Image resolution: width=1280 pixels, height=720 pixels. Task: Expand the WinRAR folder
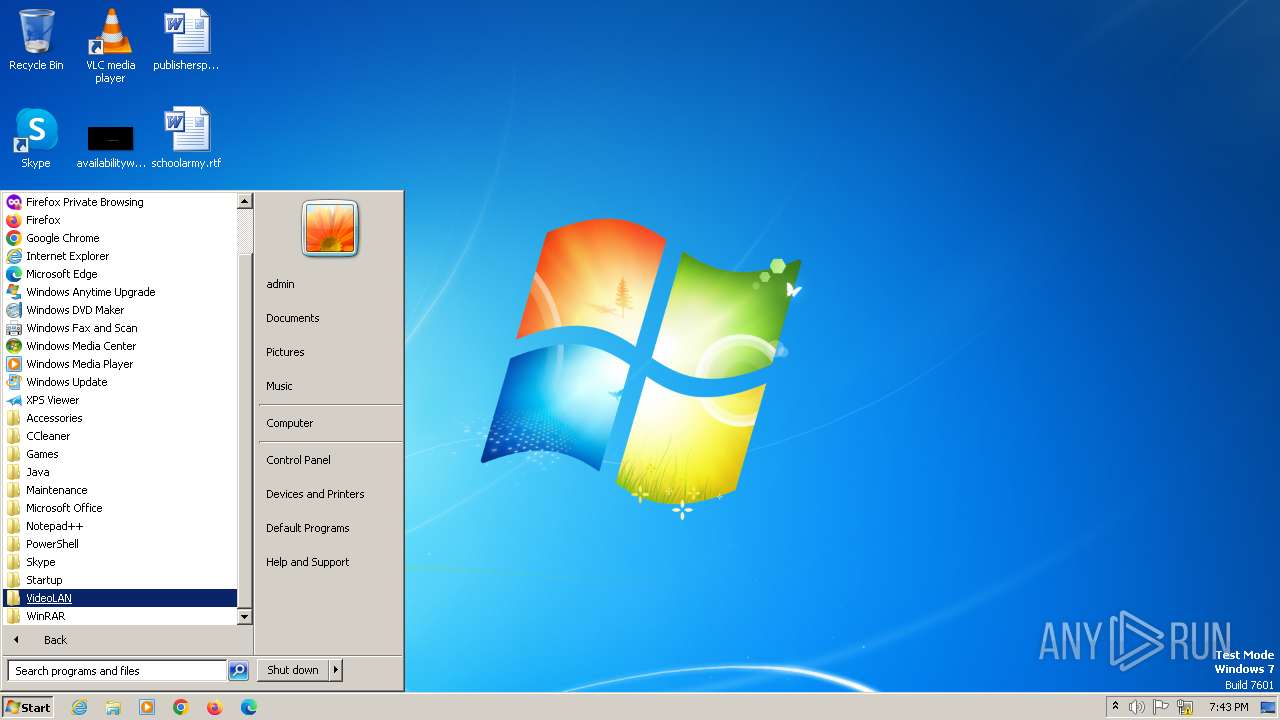pyautogui.click(x=120, y=616)
